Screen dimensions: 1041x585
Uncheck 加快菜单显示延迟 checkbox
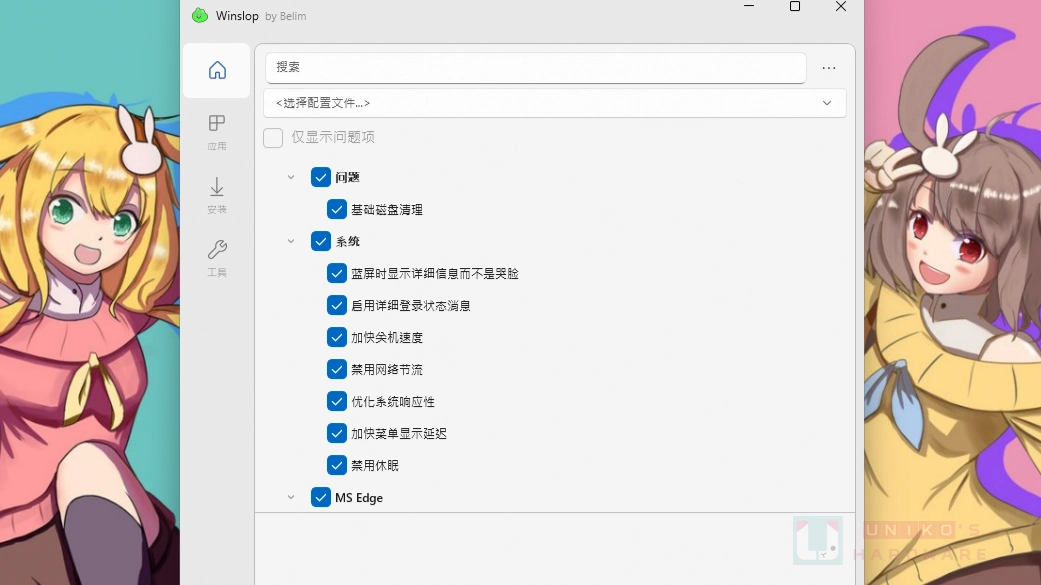click(337, 433)
